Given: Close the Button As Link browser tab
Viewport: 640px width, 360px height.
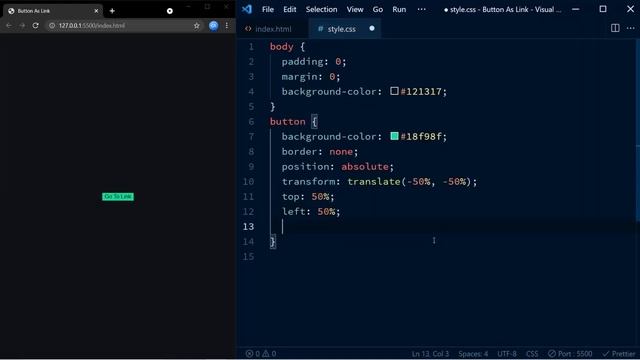Looking at the screenshot, I should coord(96,11).
